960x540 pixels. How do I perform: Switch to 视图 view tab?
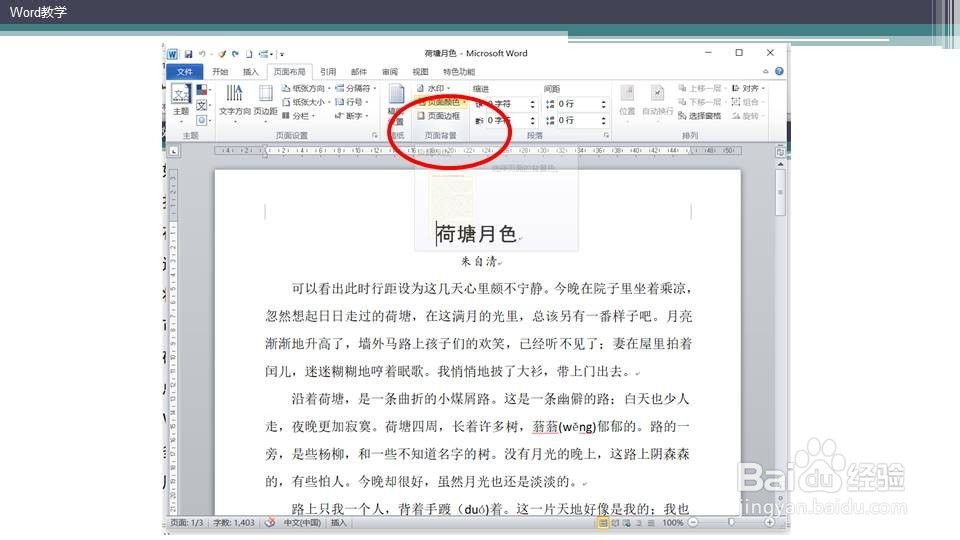421,72
